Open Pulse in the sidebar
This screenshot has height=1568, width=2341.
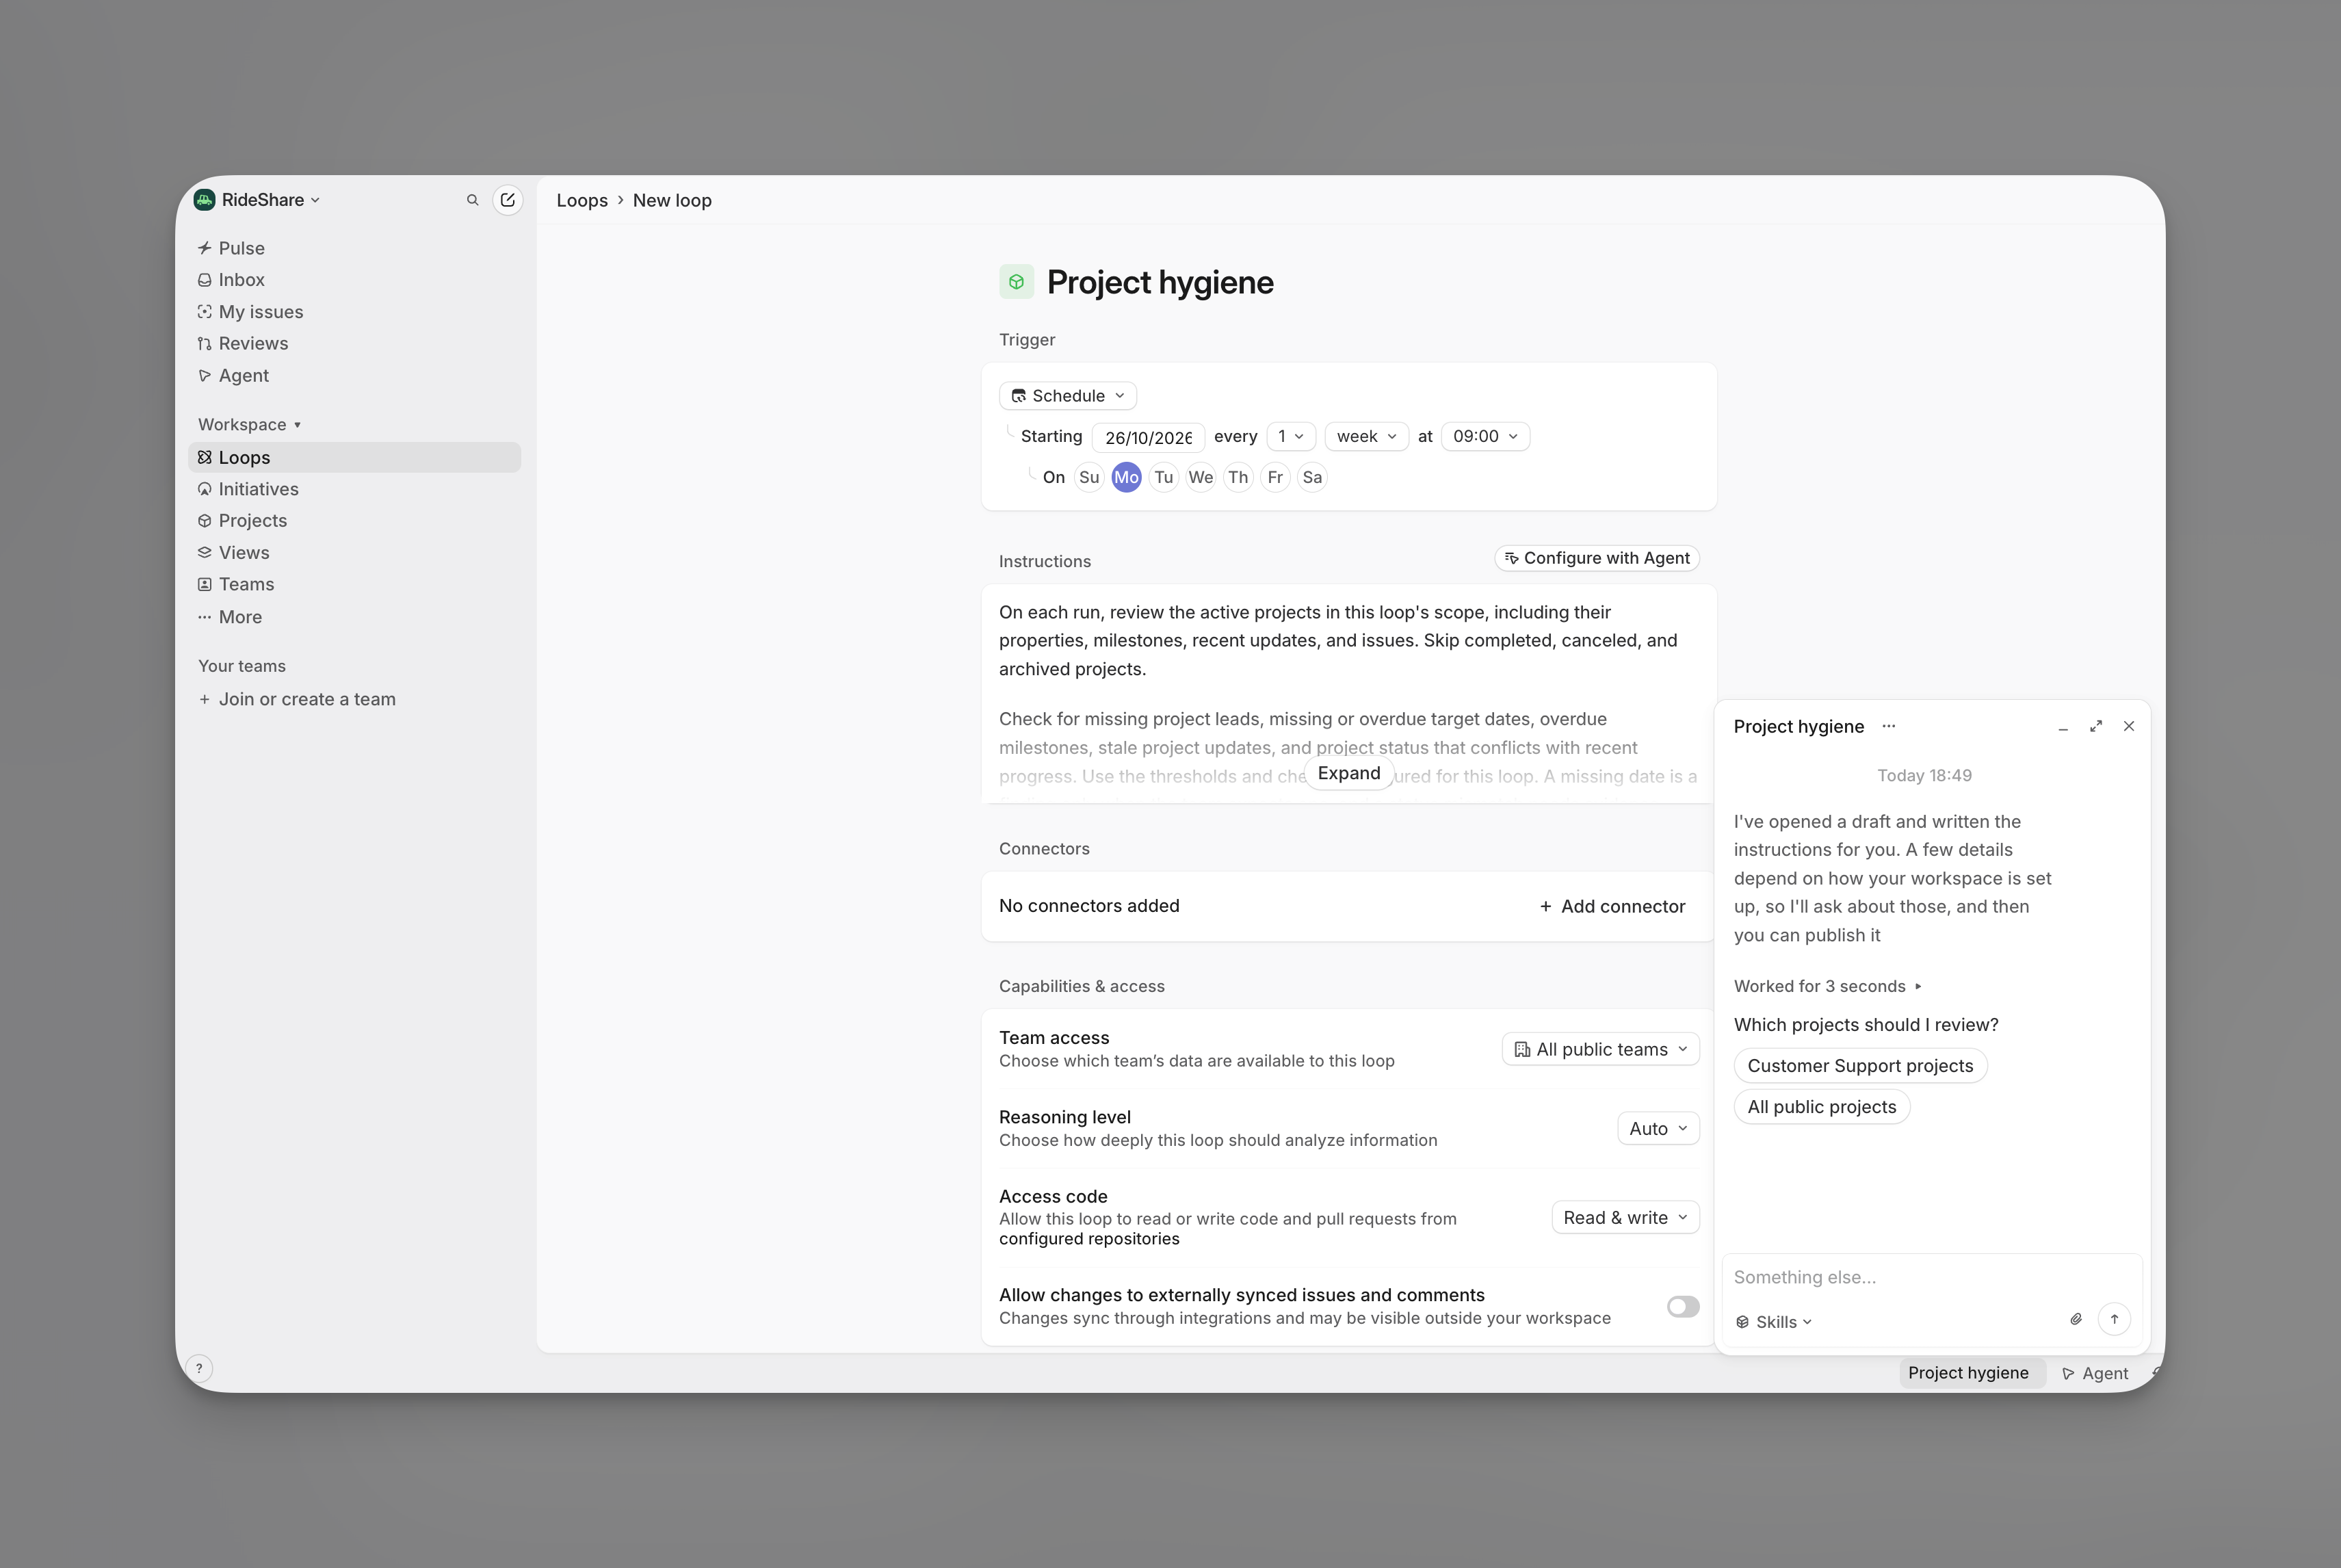click(355, 248)
